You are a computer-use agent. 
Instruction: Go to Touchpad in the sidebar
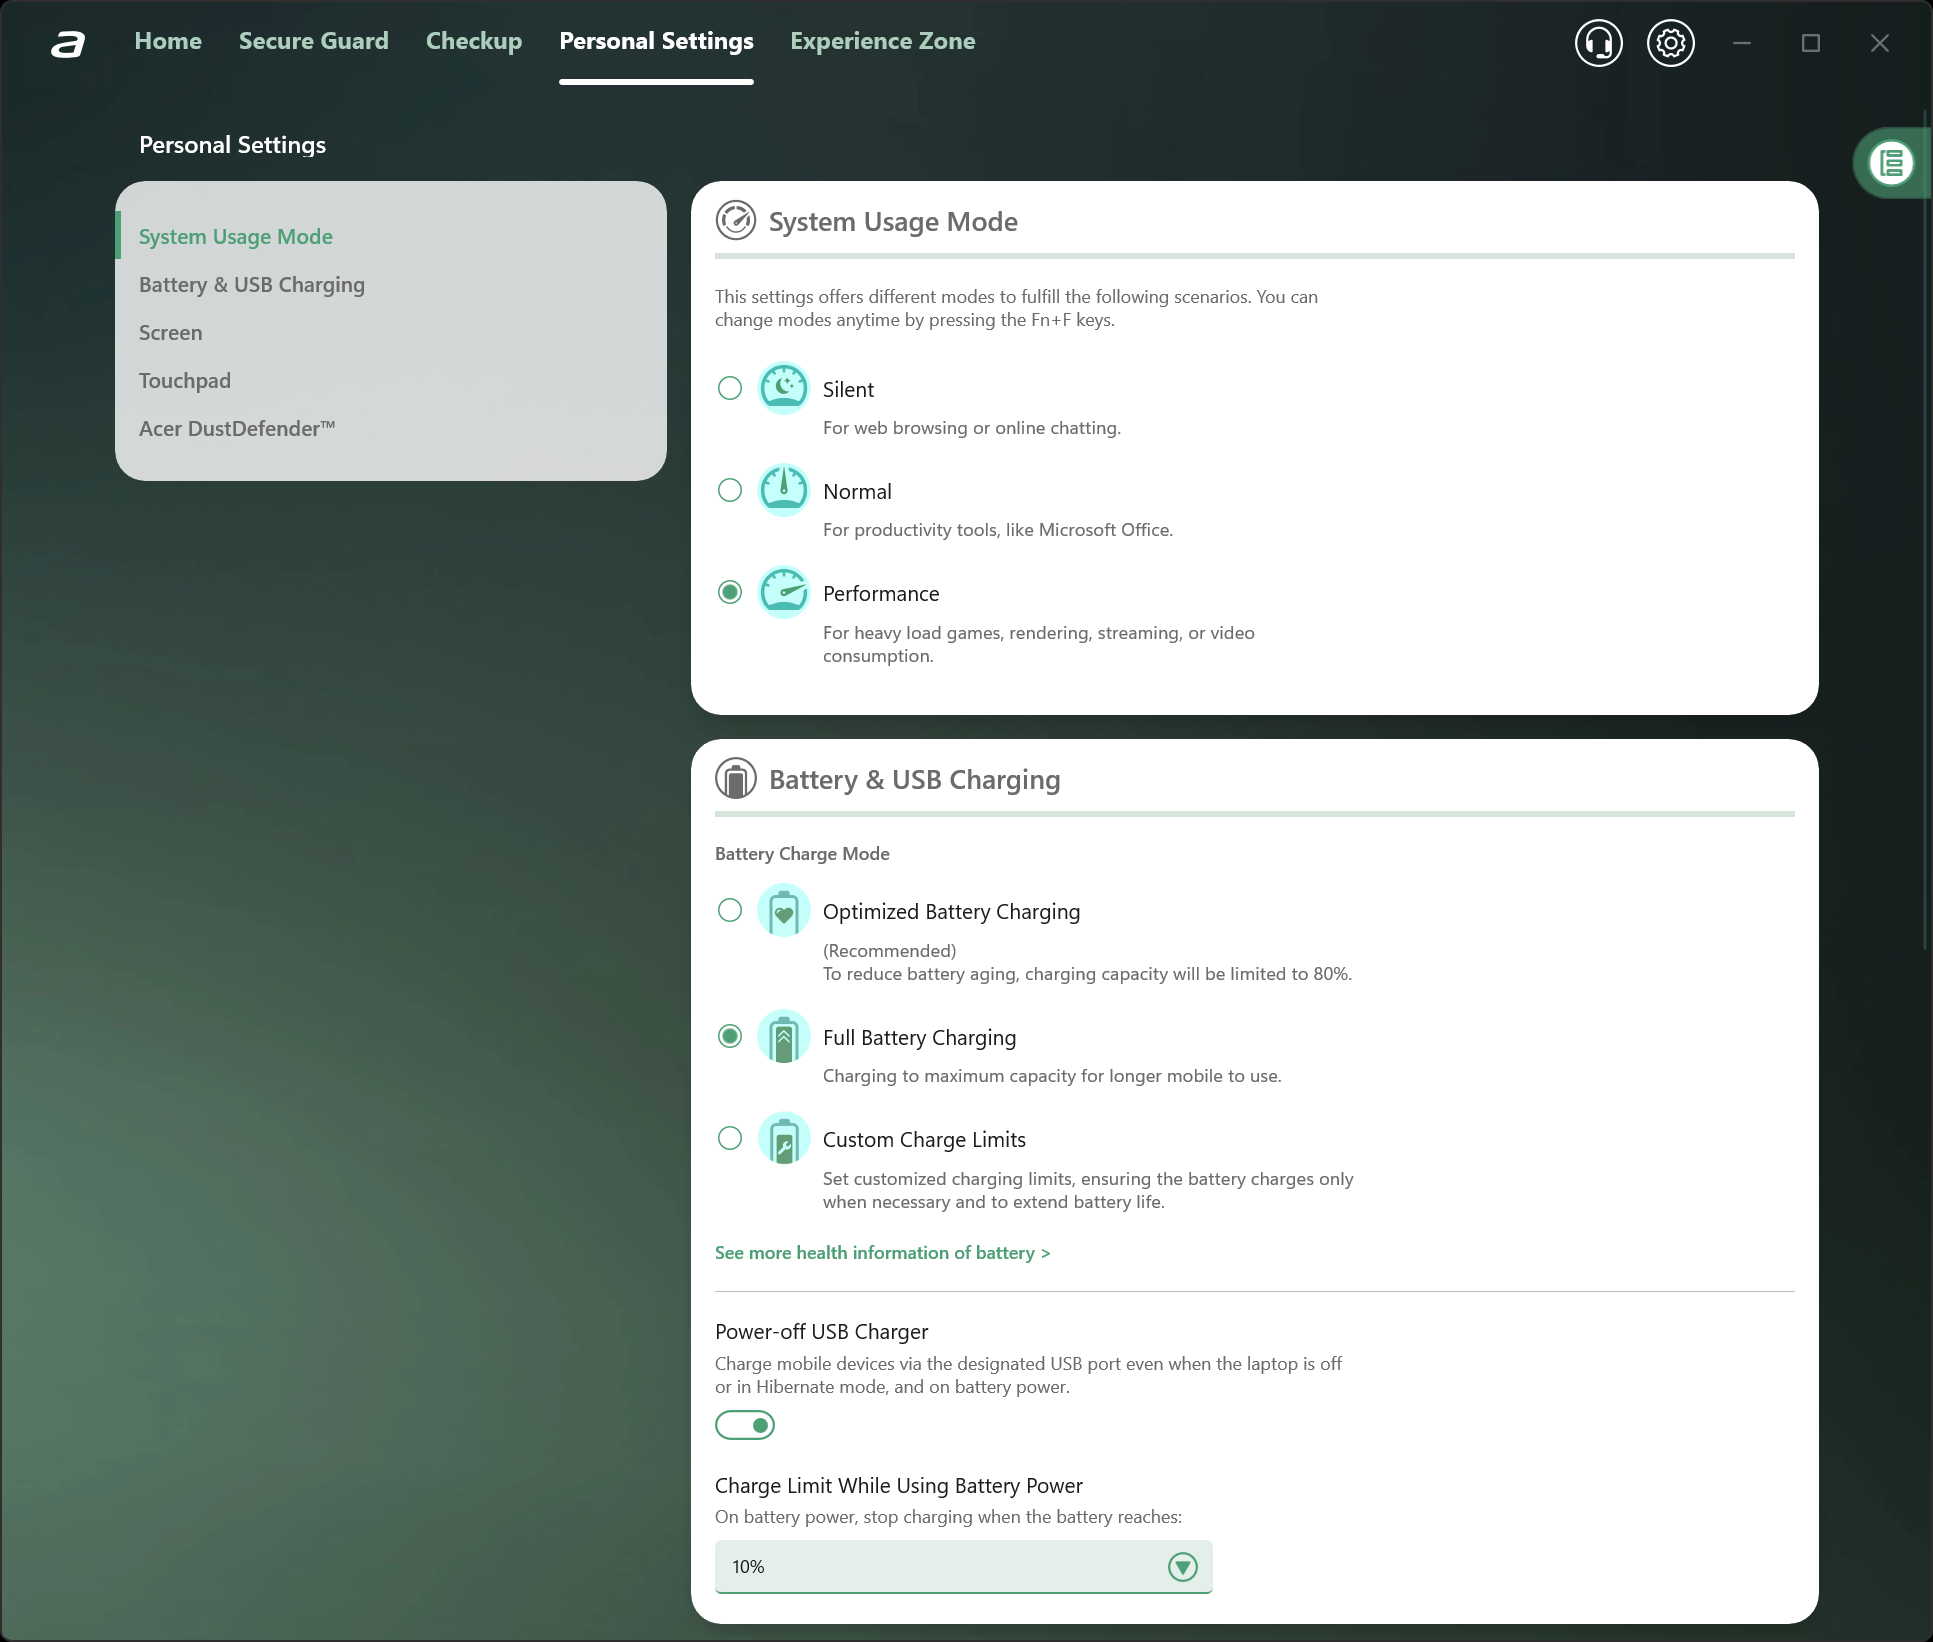pyautogui.click(x=185, y=381)
